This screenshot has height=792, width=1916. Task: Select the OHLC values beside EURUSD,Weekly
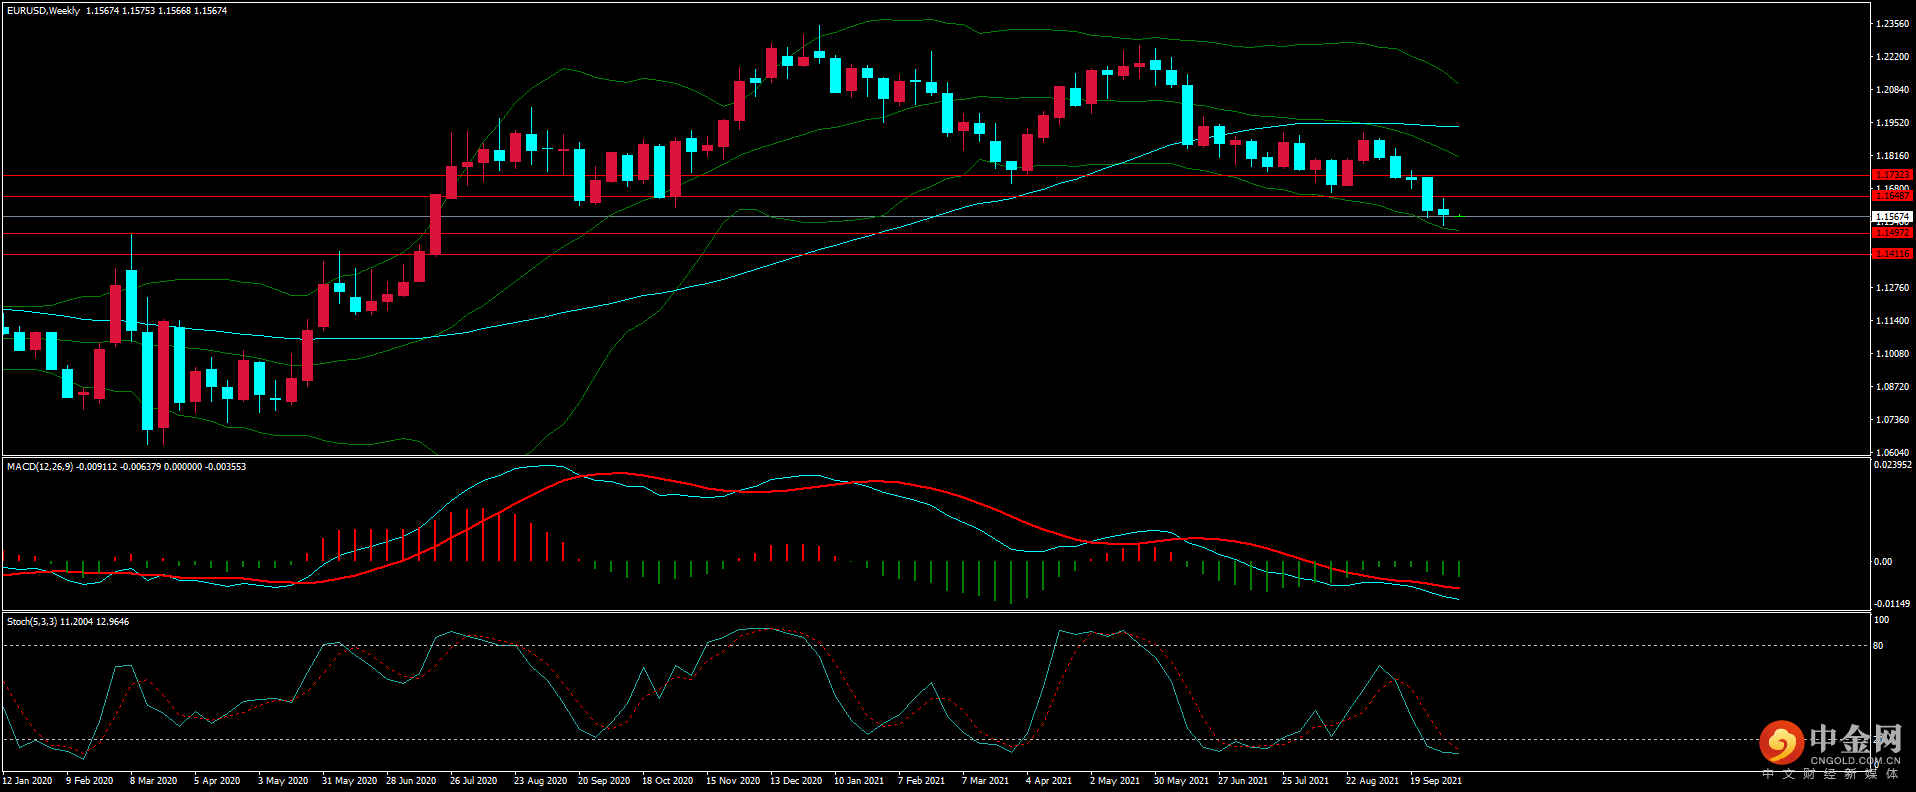tap(156, 11)
